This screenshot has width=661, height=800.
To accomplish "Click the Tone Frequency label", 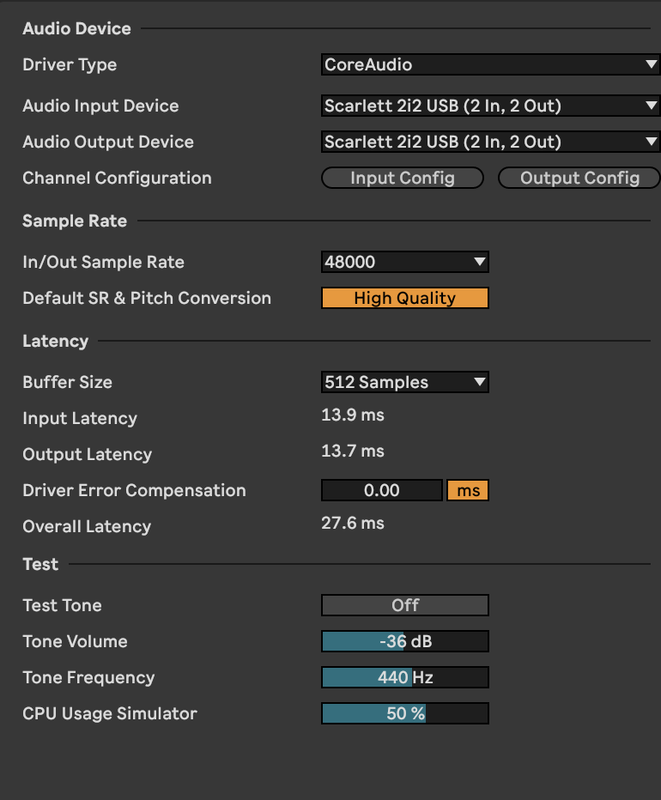I will [x=89, y=678].
